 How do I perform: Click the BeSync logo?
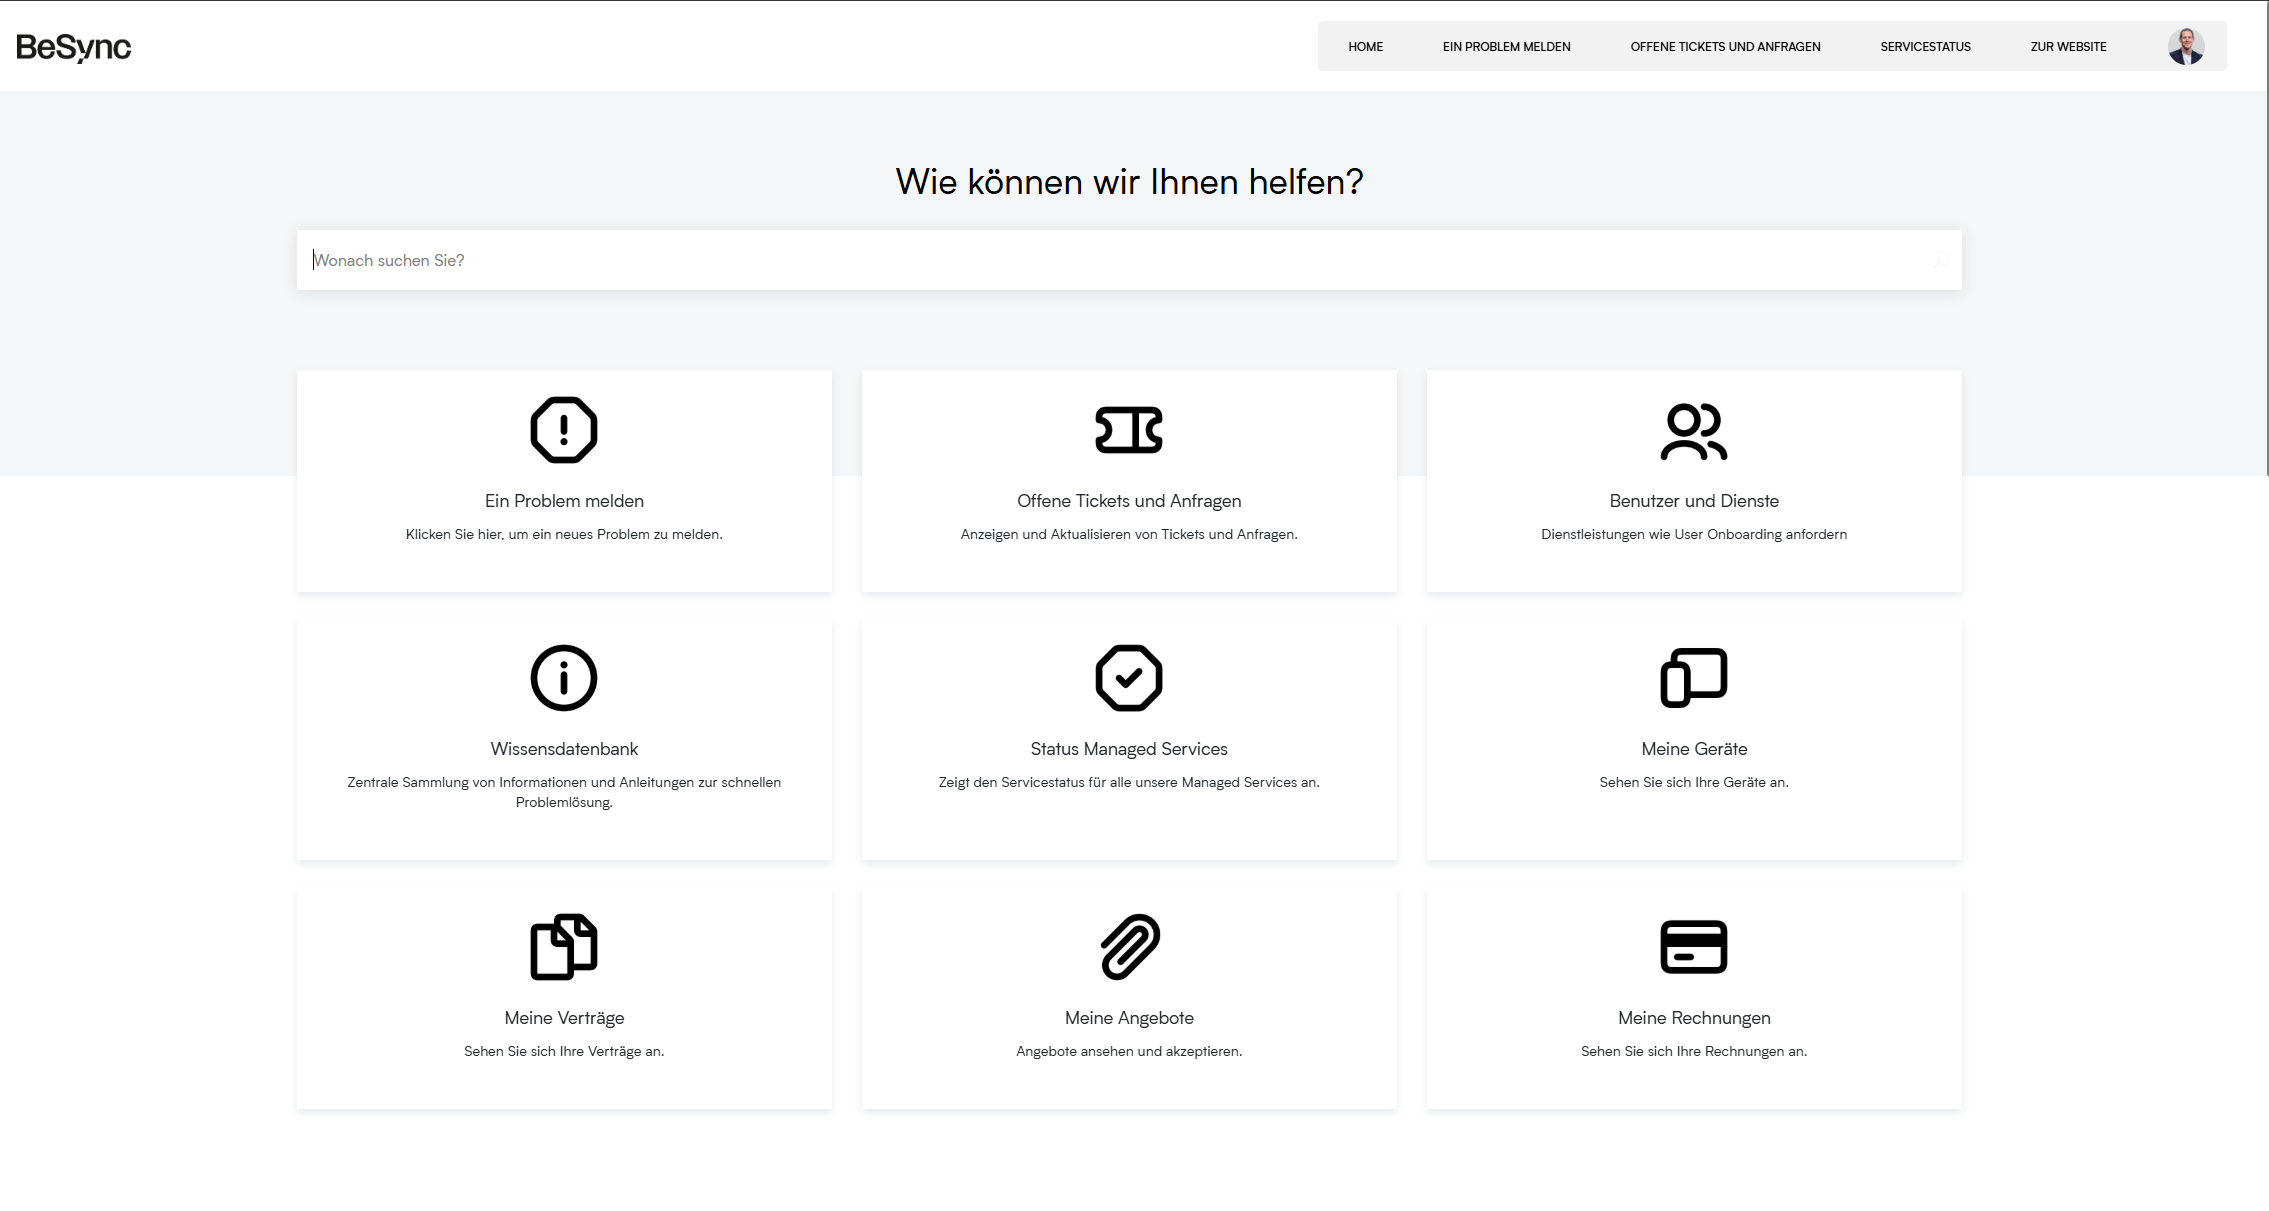(73, 47)
